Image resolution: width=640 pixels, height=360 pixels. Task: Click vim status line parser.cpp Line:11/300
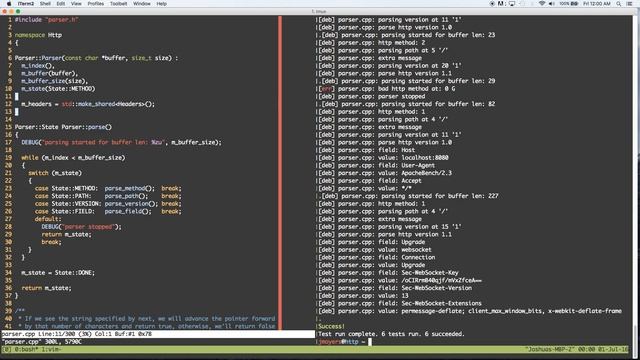pyautogui.click(x=158, y=334)
